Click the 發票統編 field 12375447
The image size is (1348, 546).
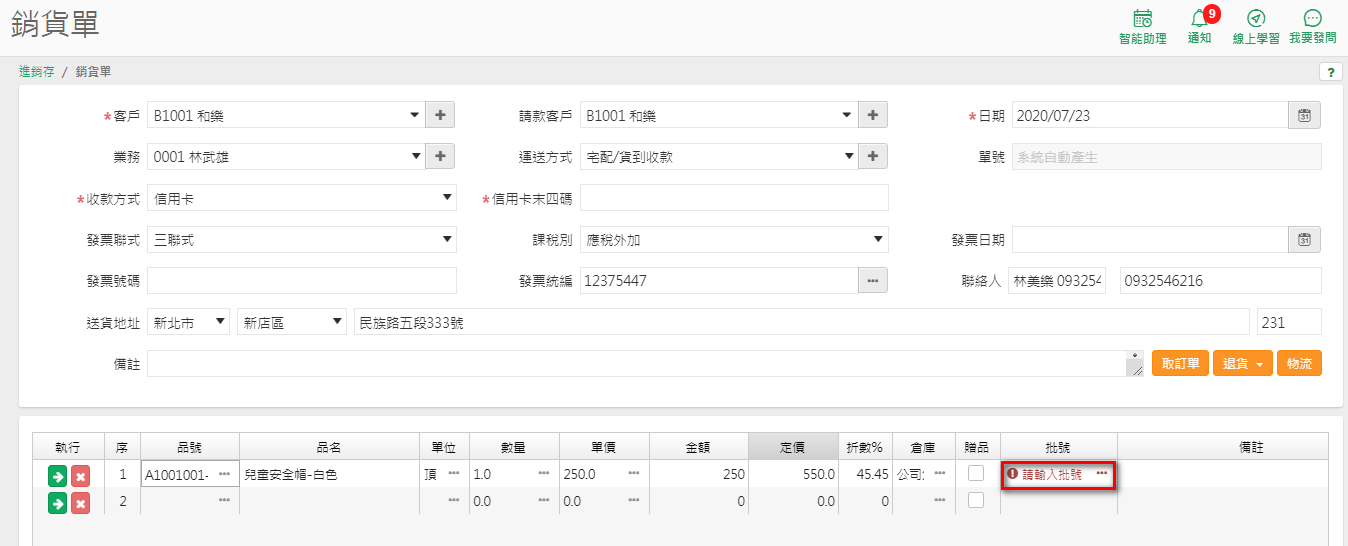point(719,281)
